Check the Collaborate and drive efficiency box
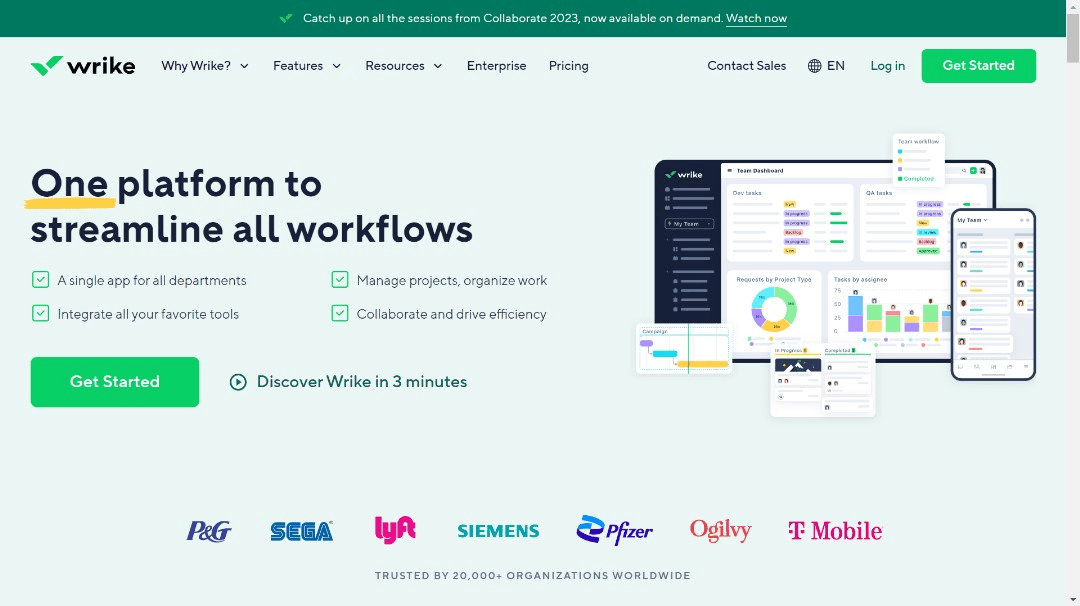 coord(339,313)
